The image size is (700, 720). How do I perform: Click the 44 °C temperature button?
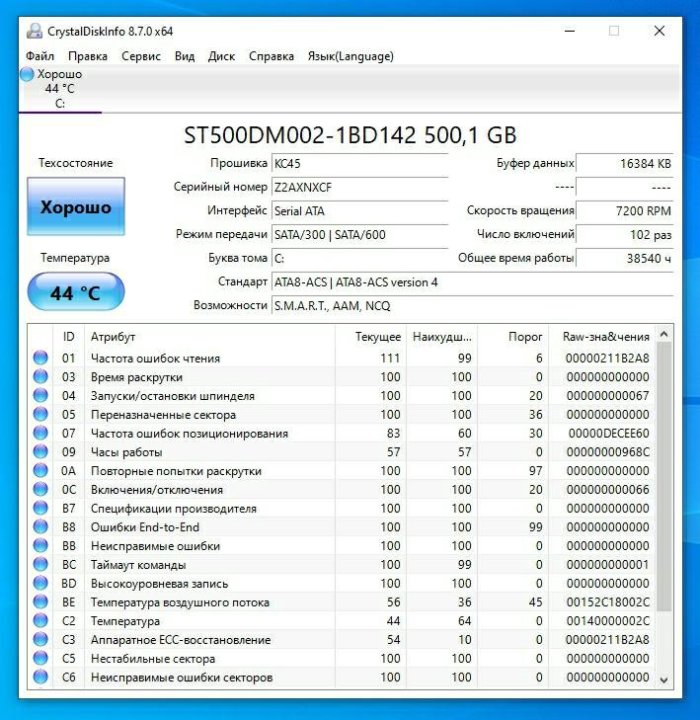76,293
